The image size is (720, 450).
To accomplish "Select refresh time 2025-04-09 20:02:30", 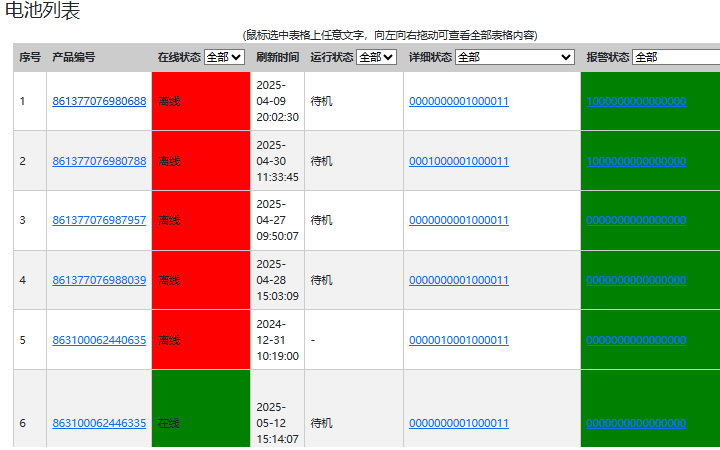I will (277, 101).
